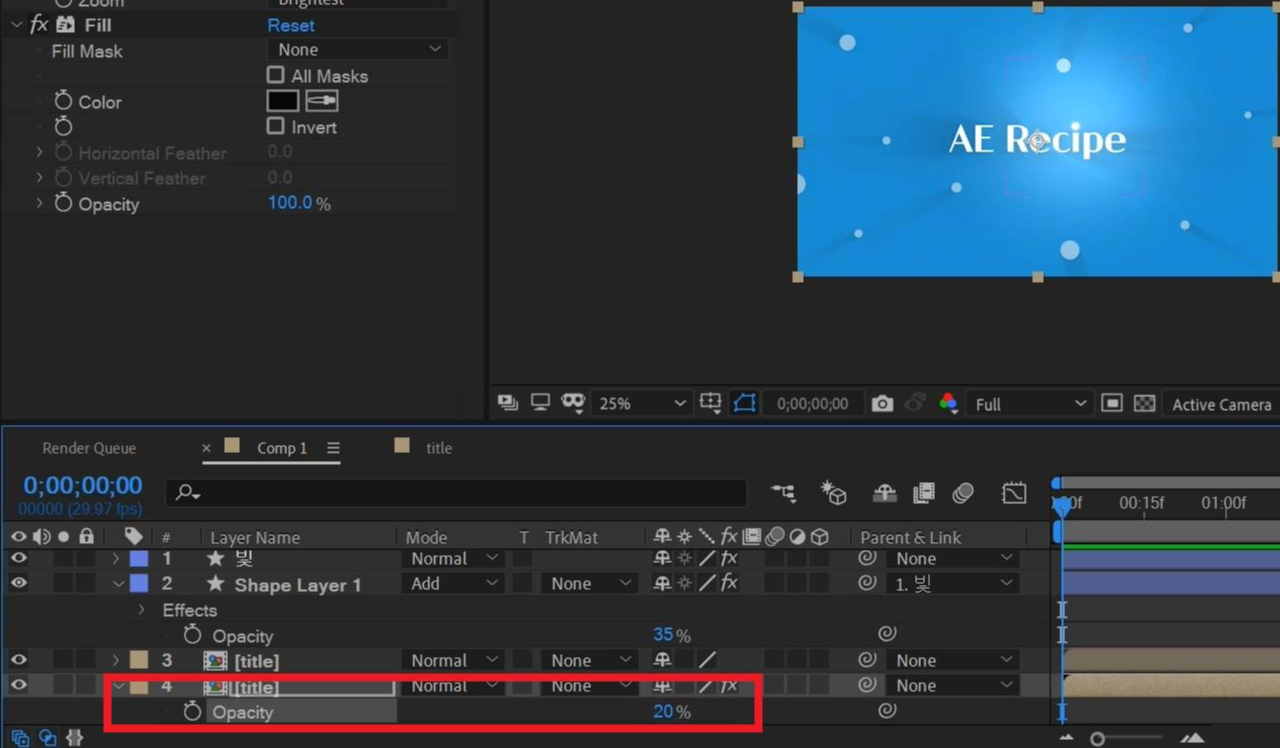This screenshot has width=1280, height=748.
Task: Hide layer 4 title with its eye
Action: point(19,685)
